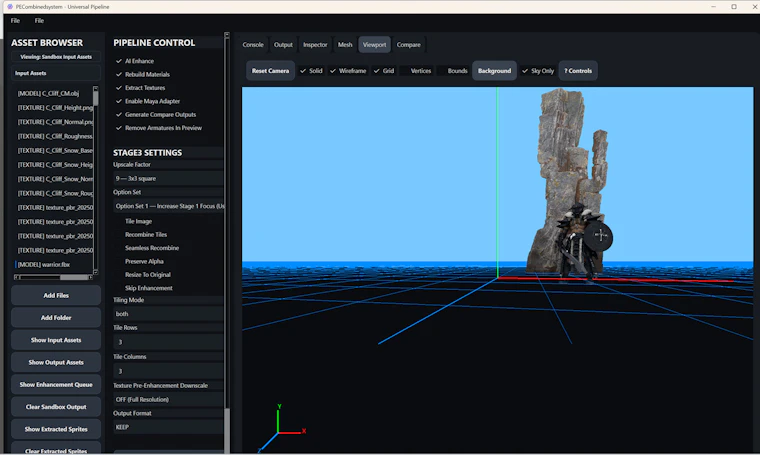Open the Output Format dropdown
Screen dimensions: 760x455
tap(168, 427)
